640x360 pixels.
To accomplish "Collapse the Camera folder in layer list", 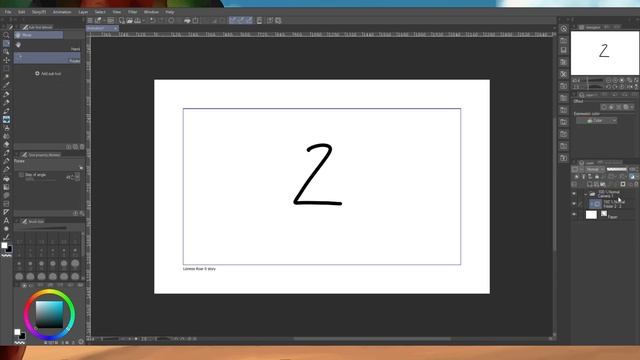I will (x=585, y=194).
